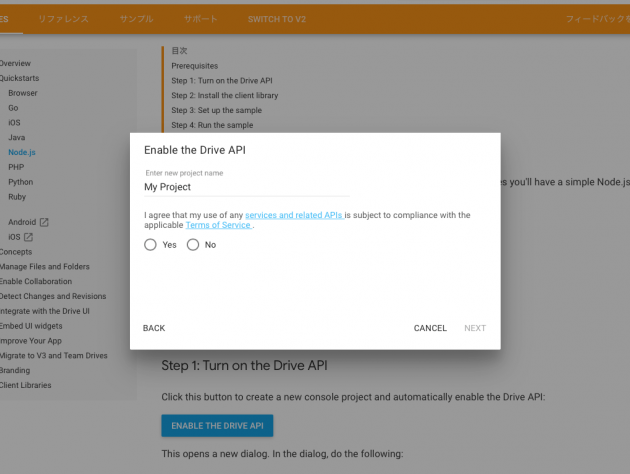Open the サポート tab
The width and height of the screenshot is (630, 474).
pos(200,19)
